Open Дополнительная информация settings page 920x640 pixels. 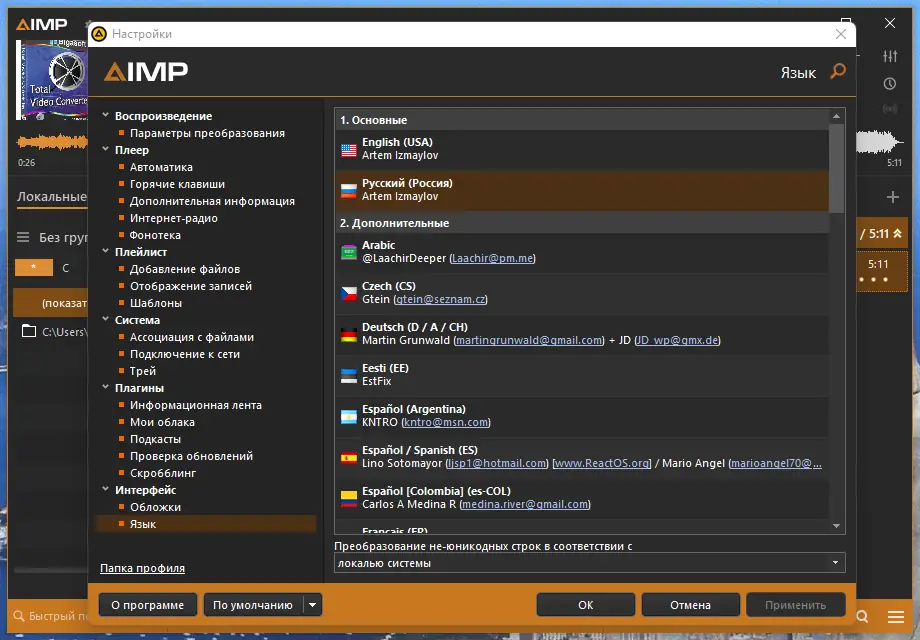pos(212,201)
